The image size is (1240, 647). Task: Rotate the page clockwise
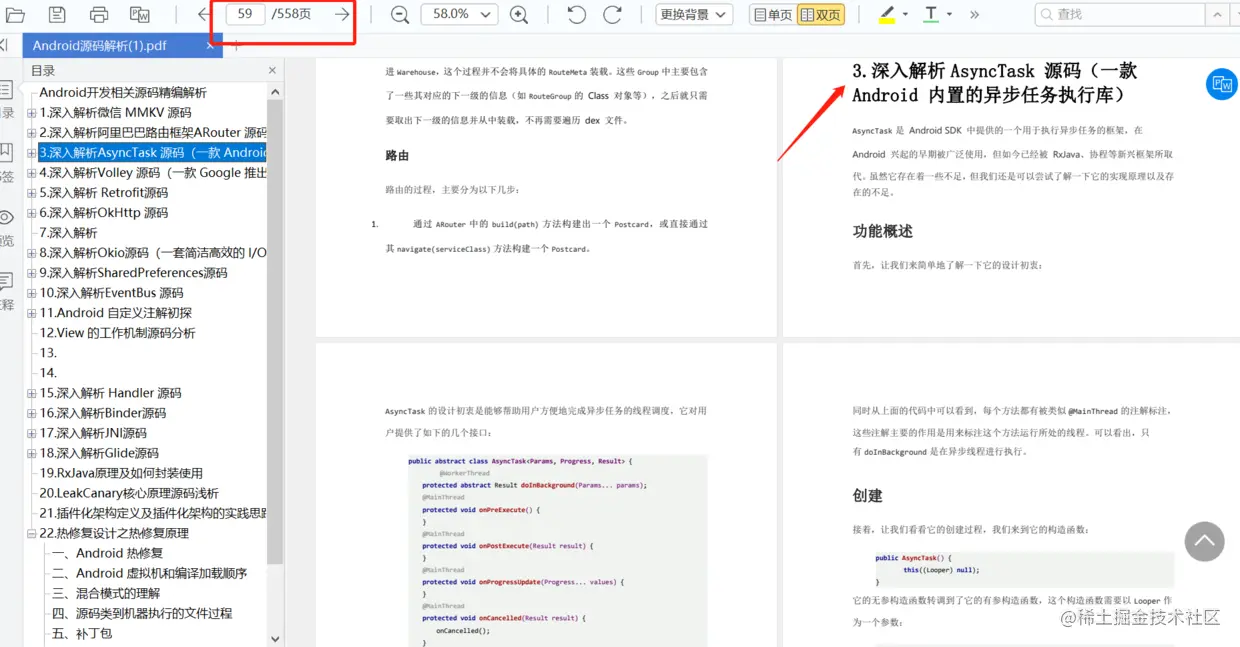(x=612, y=14)
